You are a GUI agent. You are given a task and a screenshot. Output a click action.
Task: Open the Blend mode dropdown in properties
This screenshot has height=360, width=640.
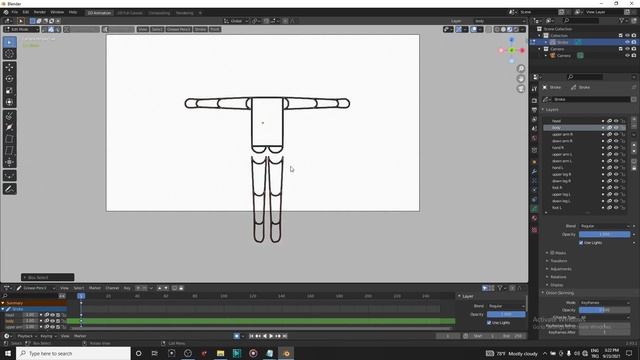click(x=604, y=226)
